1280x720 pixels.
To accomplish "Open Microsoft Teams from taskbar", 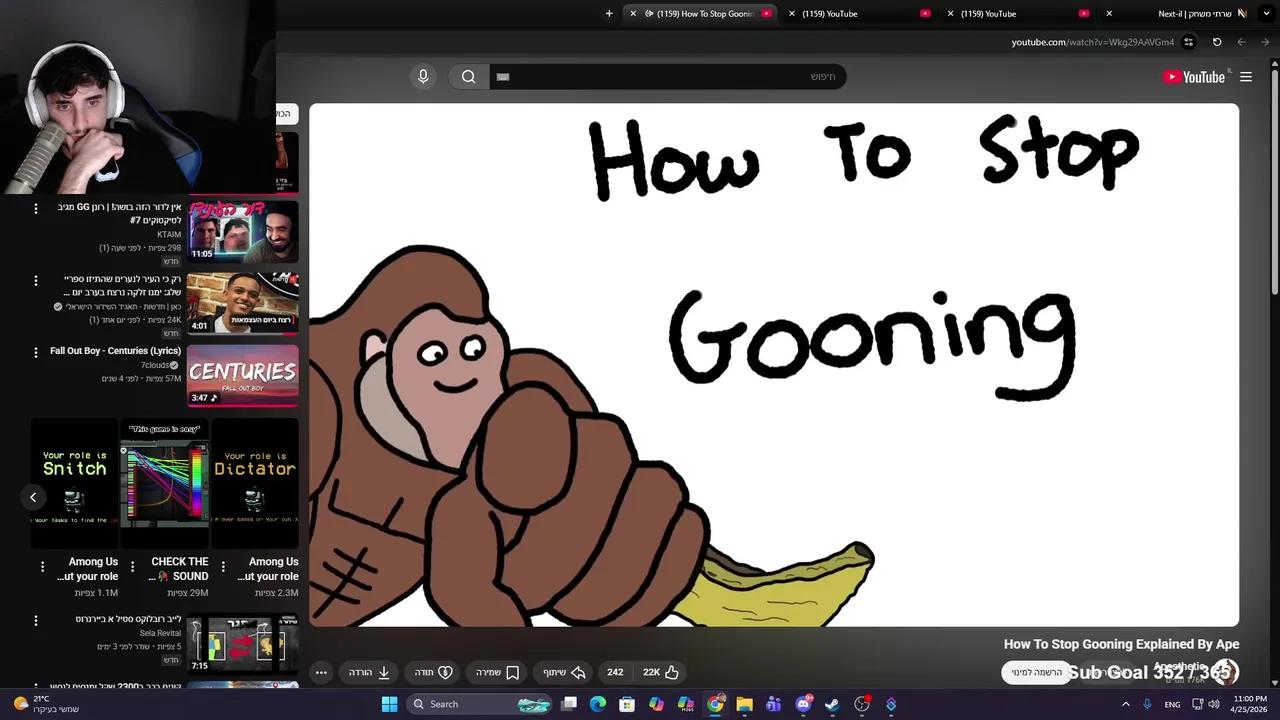I will click(x=773, y=704).
